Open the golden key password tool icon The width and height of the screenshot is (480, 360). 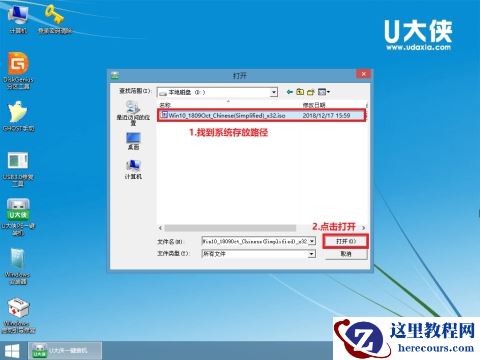55,18
